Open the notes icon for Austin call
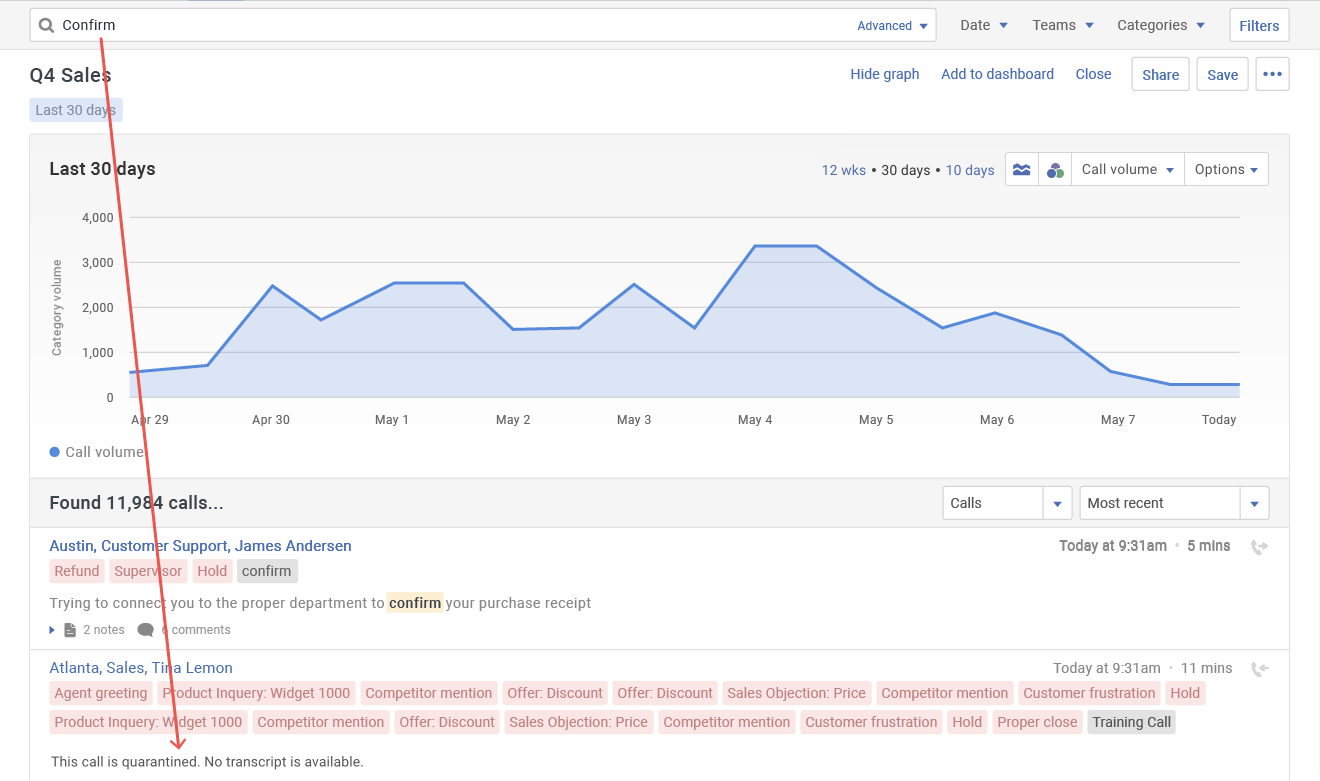Viewport: 1320px width, 781px height. [x=70, y=630]
